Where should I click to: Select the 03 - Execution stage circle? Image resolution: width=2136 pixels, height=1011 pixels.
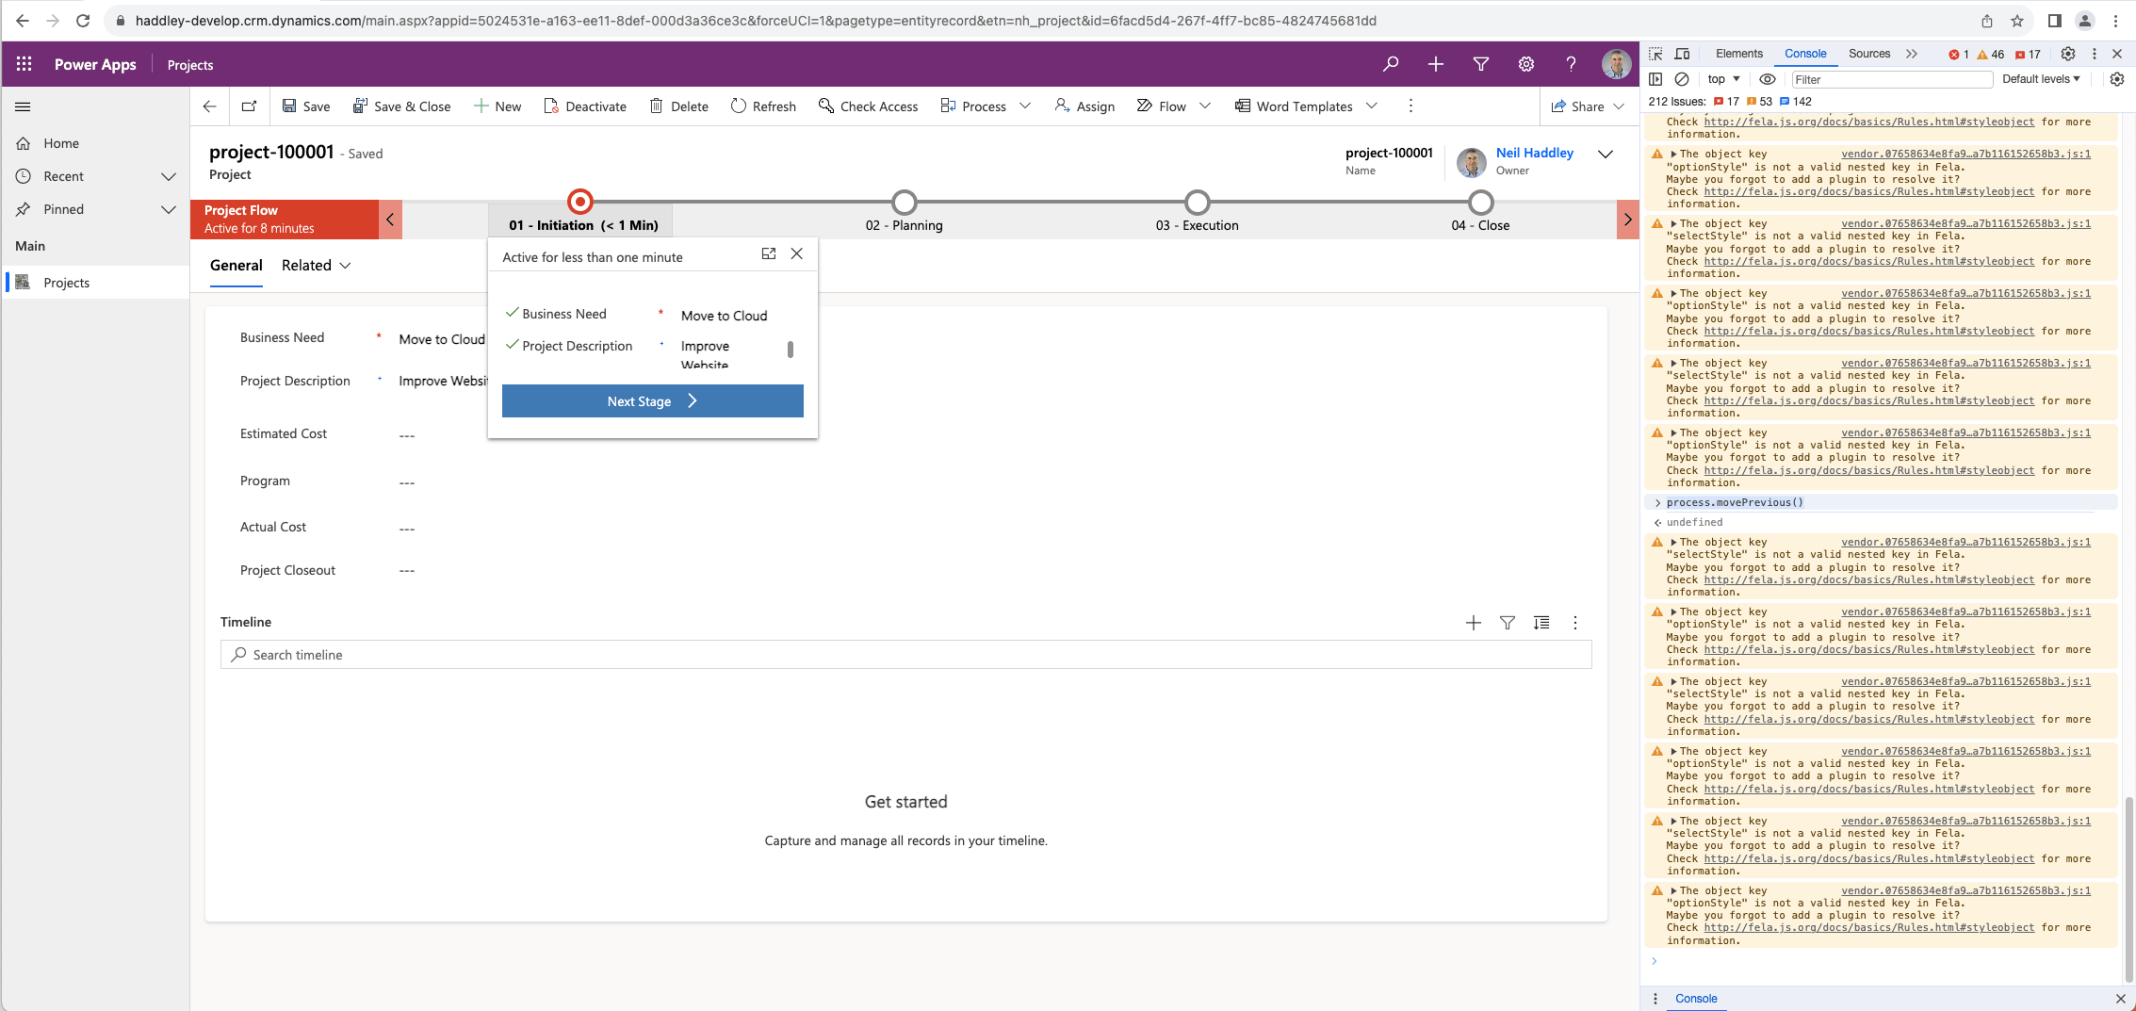pos(1197,202)
